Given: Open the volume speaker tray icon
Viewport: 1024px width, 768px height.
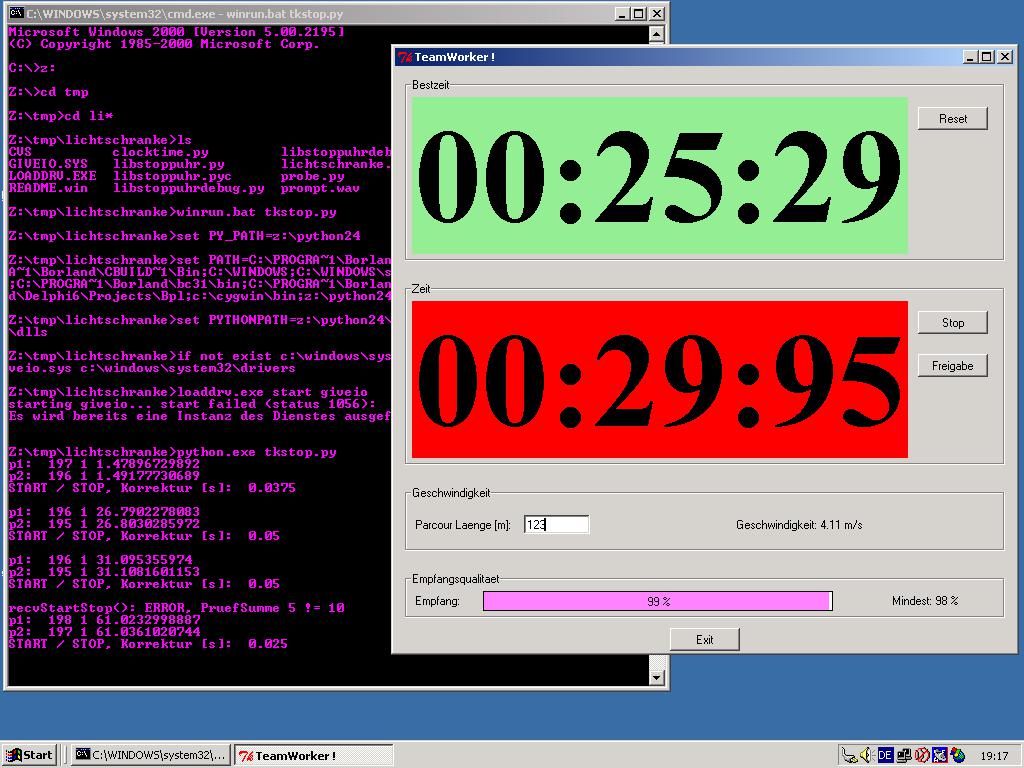Looking at the screenshot, I should click(867, 755).
